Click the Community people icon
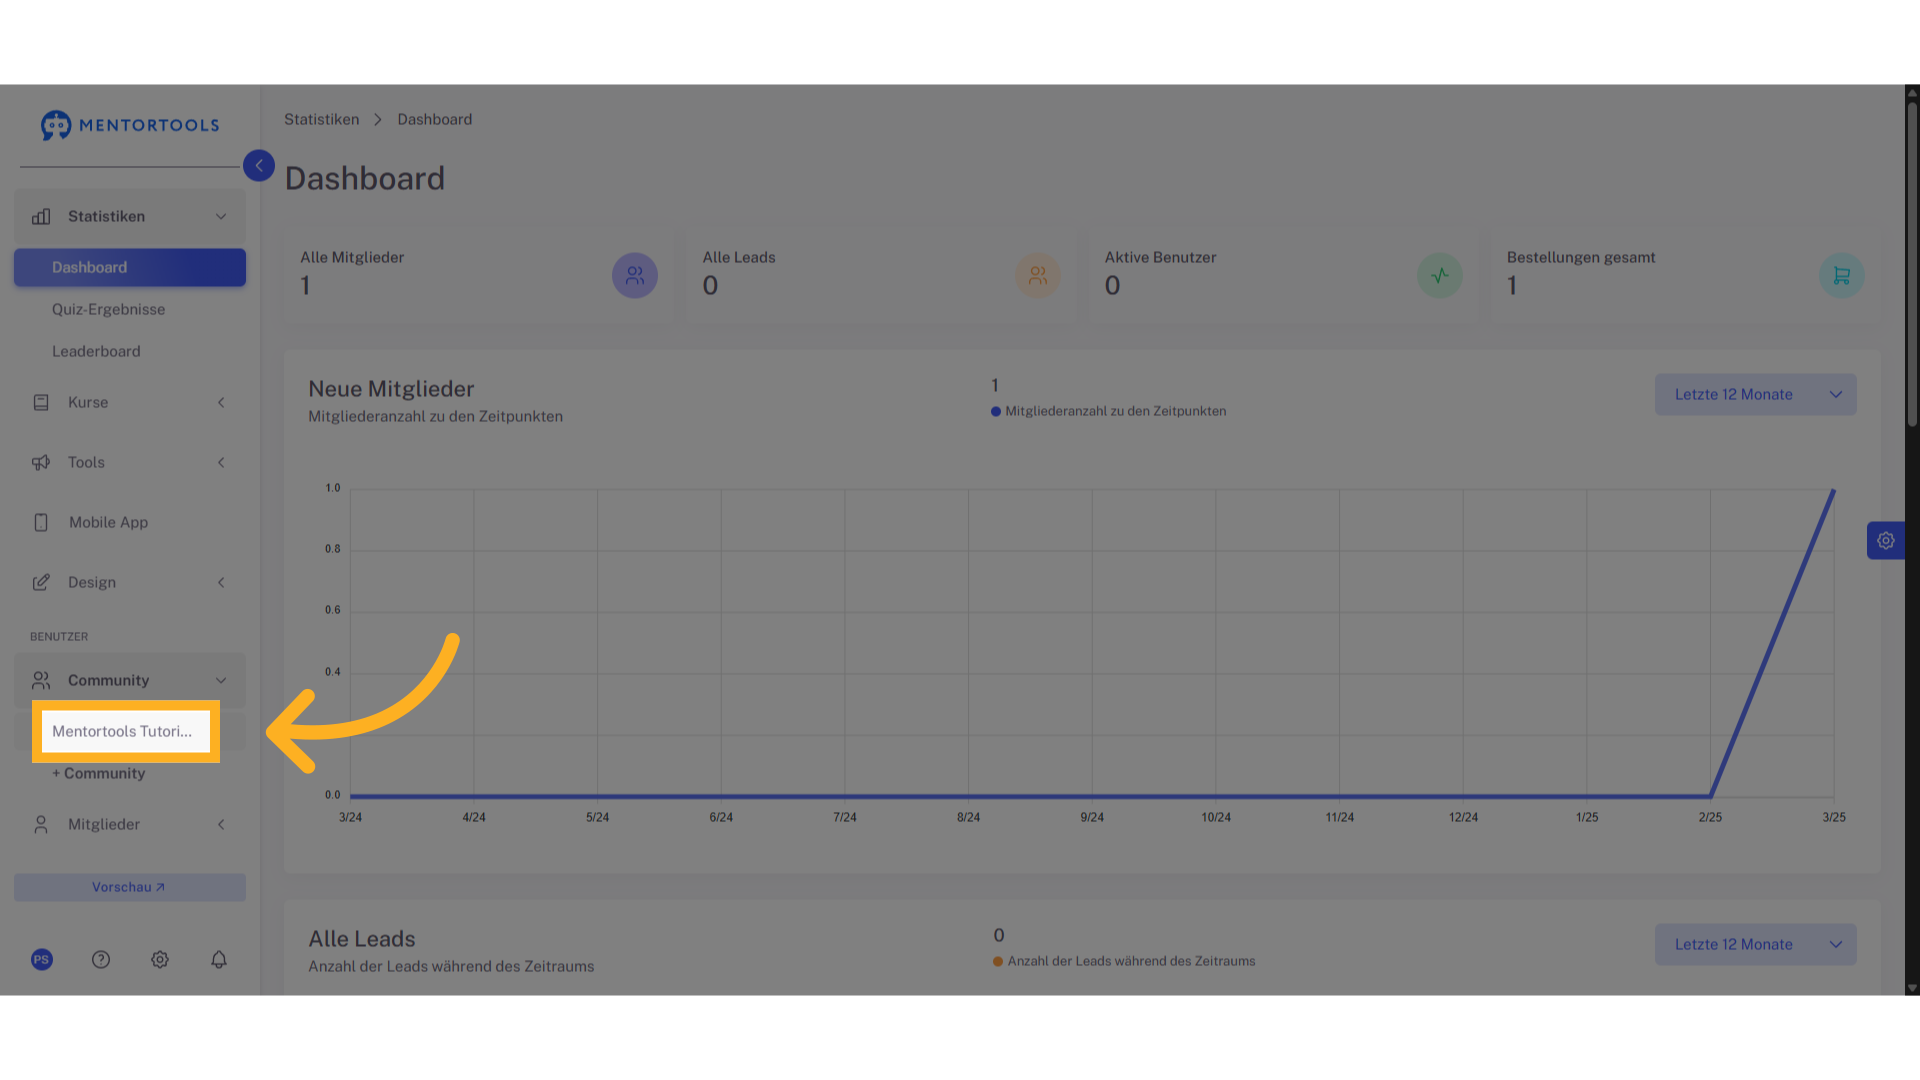The image size is (1920, 1080). pyautogui.click(x=41, y=681)
